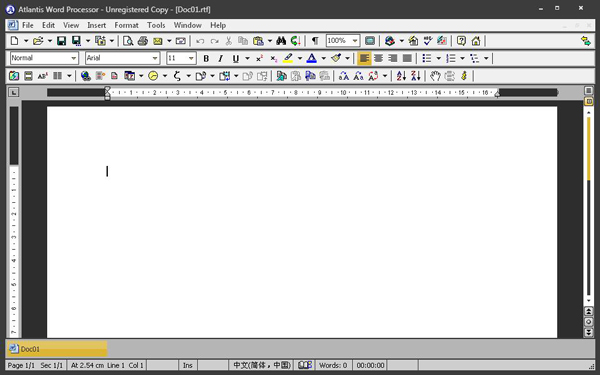Create a new blank document

(x=14, y=41)
